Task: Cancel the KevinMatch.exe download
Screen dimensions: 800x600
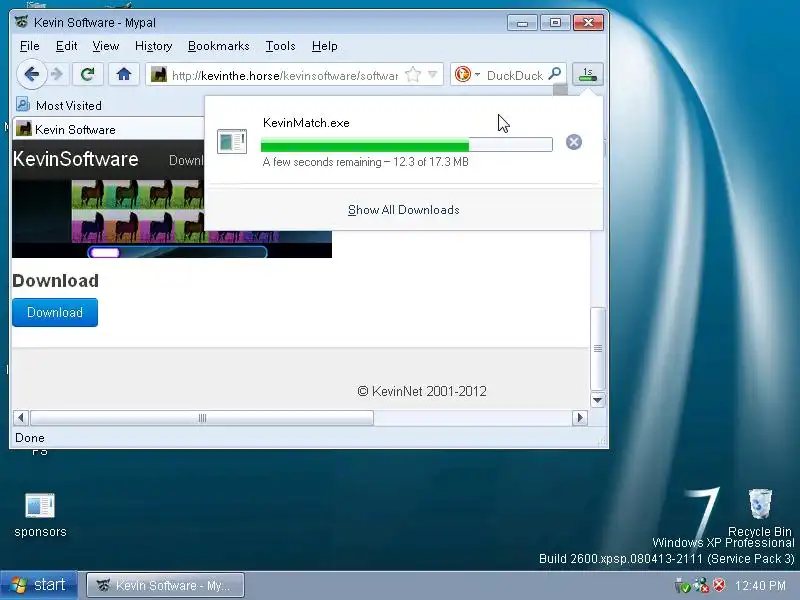Action: 573,142
